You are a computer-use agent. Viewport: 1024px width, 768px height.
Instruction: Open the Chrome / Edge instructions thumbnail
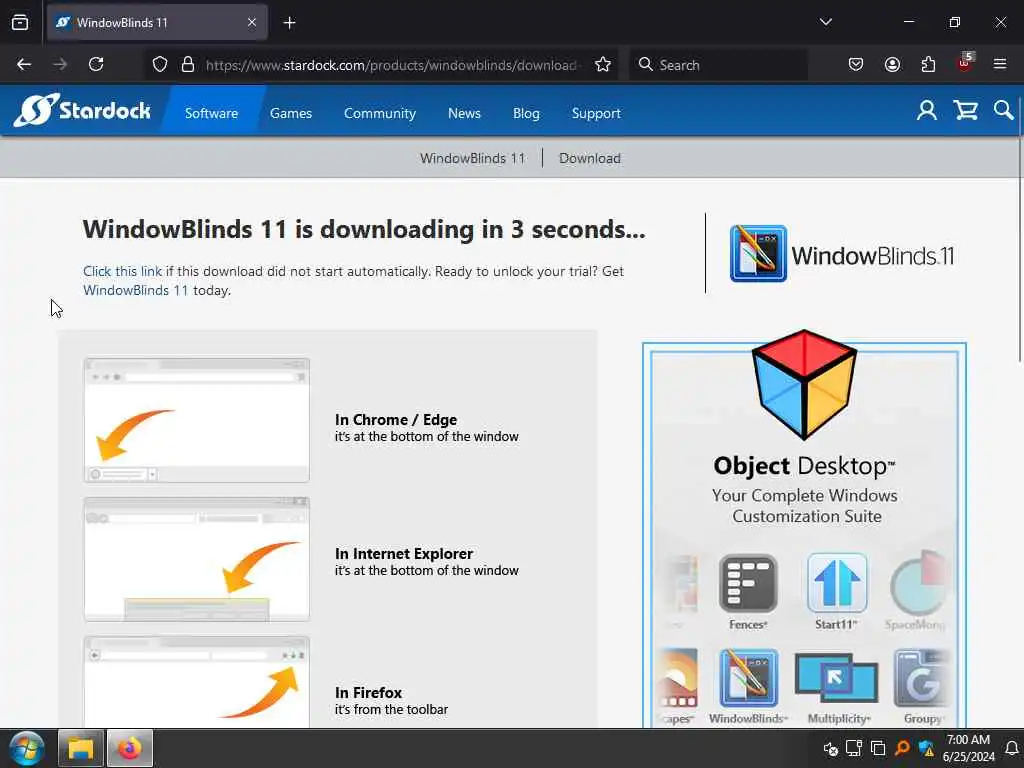pyautogui.click(x=197, y=420)
